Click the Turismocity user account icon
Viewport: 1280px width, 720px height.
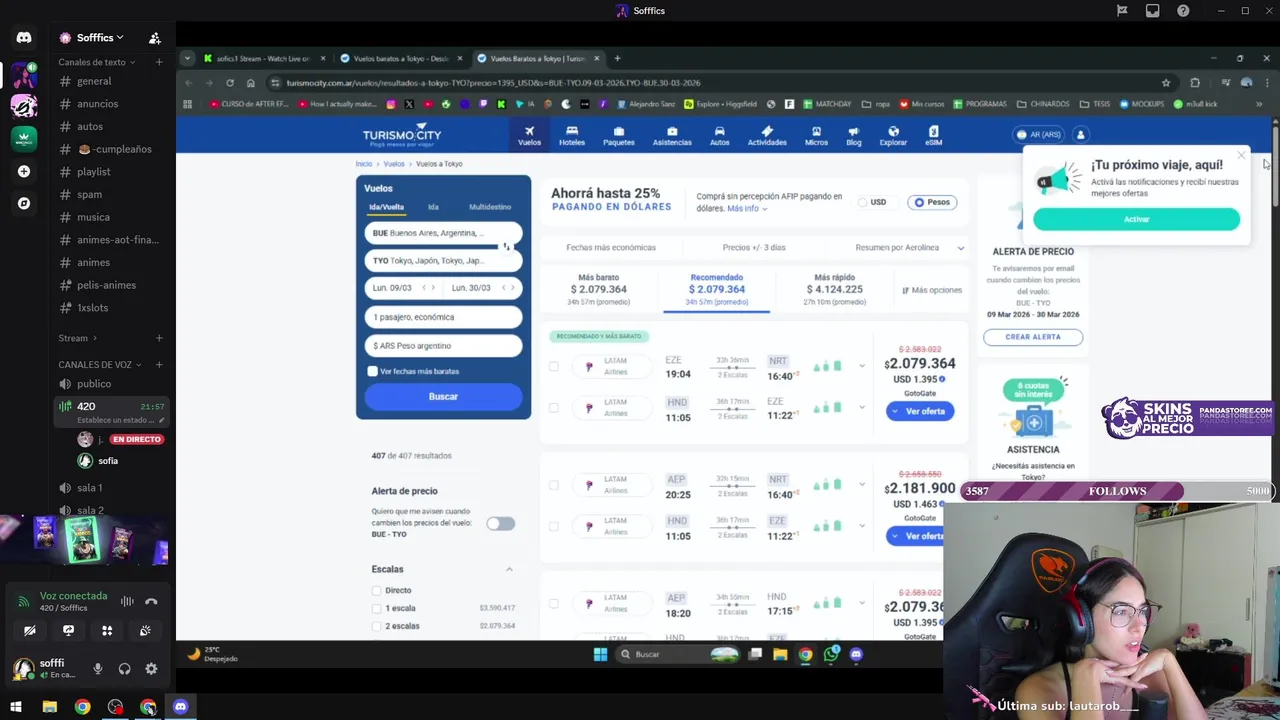1080,134
